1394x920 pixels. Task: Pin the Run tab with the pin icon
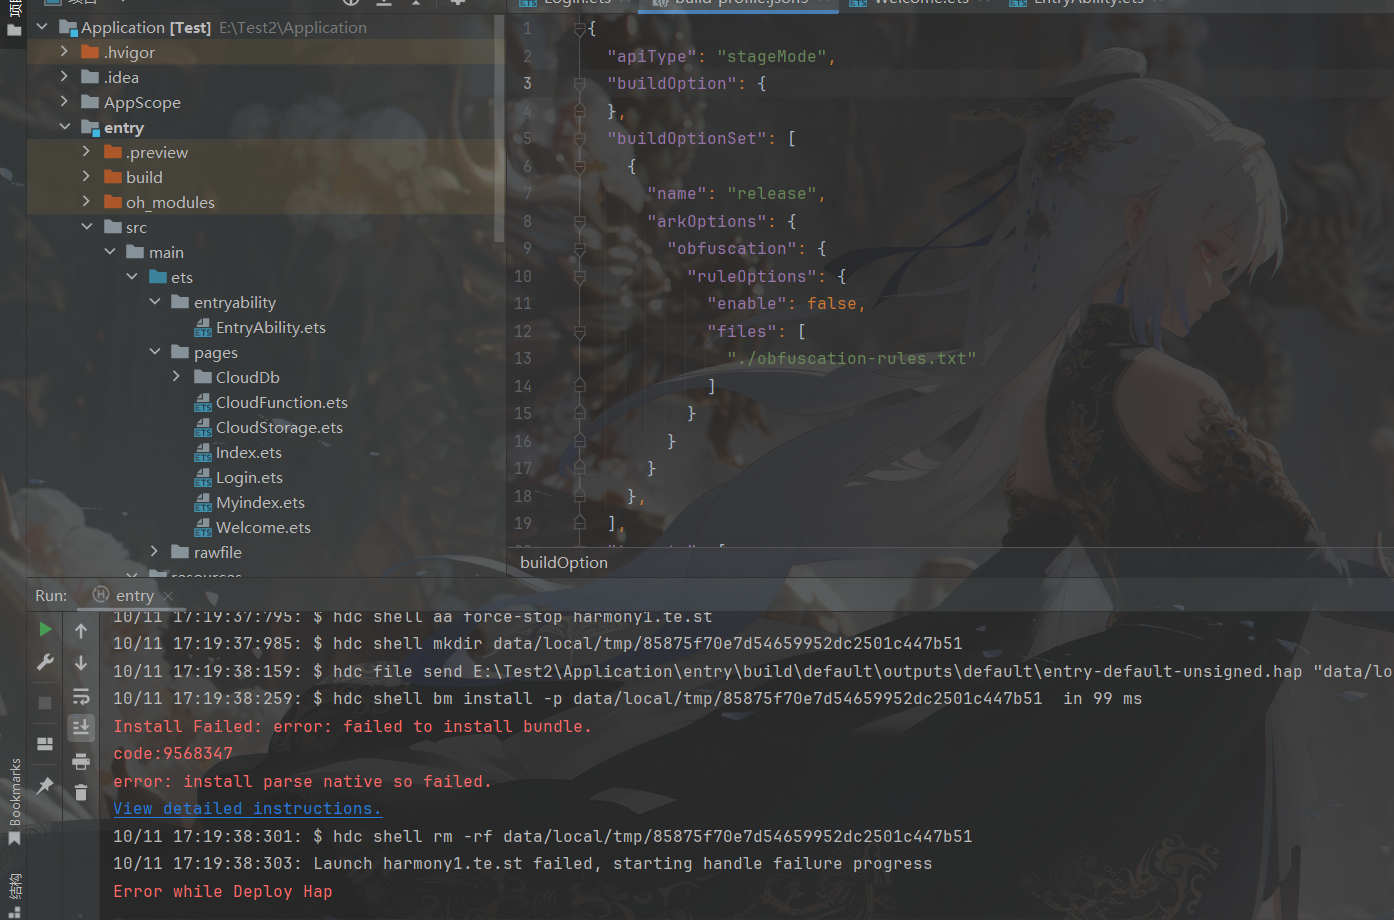tap(45, 786)
